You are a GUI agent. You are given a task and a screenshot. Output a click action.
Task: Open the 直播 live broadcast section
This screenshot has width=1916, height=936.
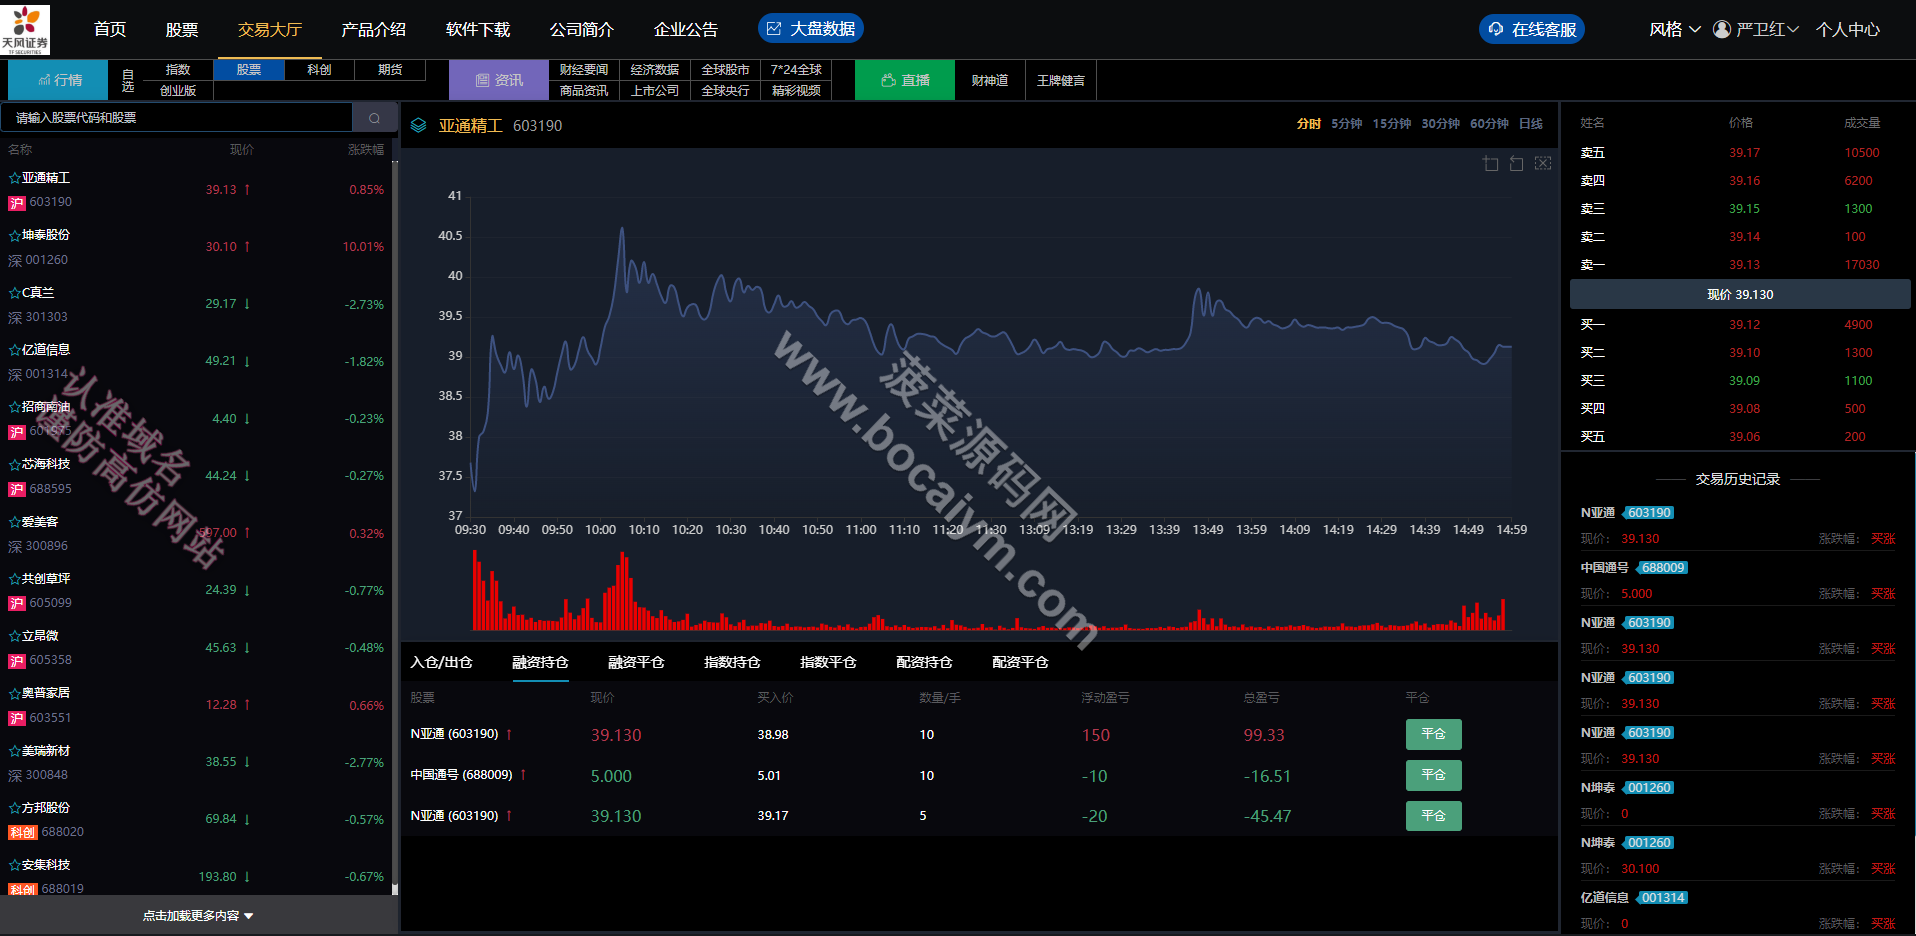(x=906, y=80)
